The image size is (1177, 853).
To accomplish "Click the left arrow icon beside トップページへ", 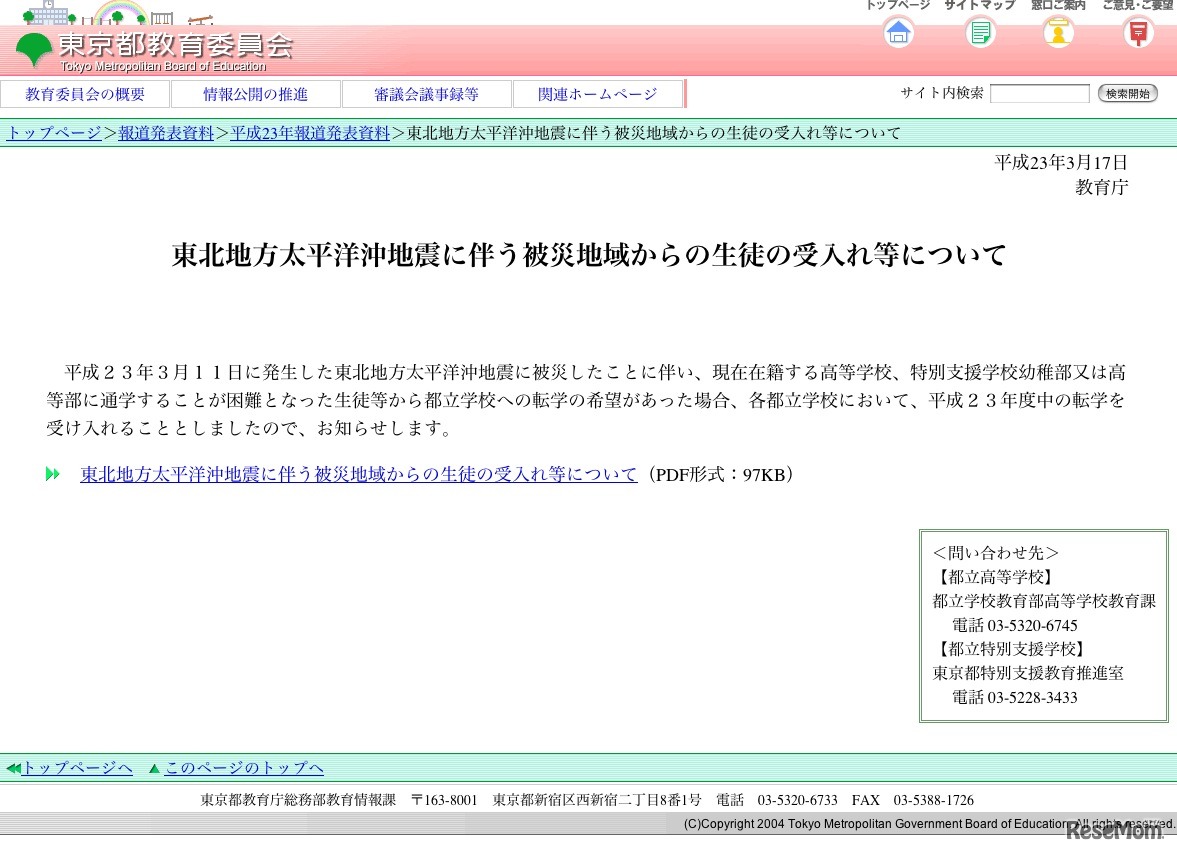I will pos(13,768).
